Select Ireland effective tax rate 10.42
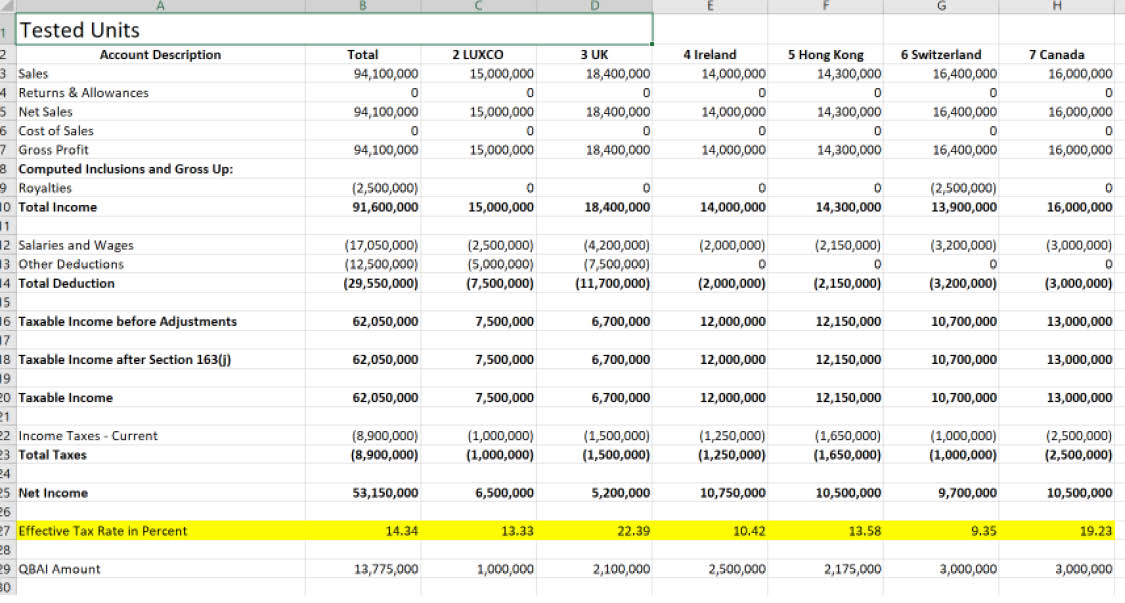1125x603 pixels. point(710,530)
